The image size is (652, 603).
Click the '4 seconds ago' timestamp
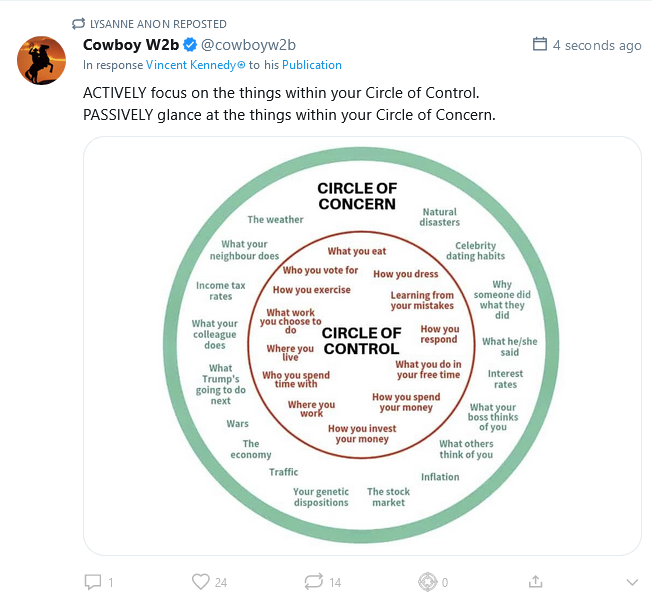coord(597,45)
